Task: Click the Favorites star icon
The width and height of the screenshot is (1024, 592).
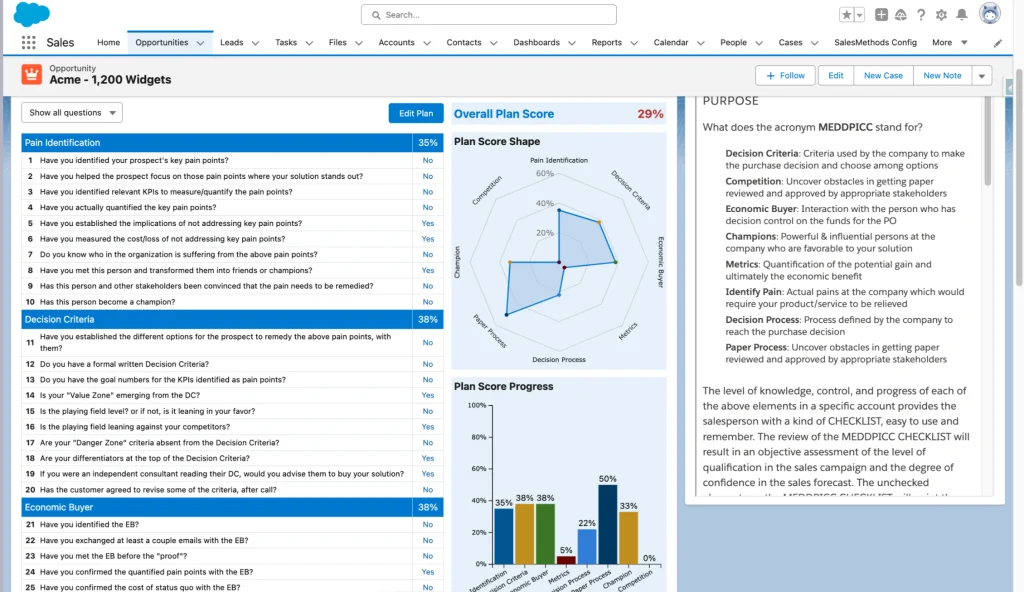Action: pos(847,15)
